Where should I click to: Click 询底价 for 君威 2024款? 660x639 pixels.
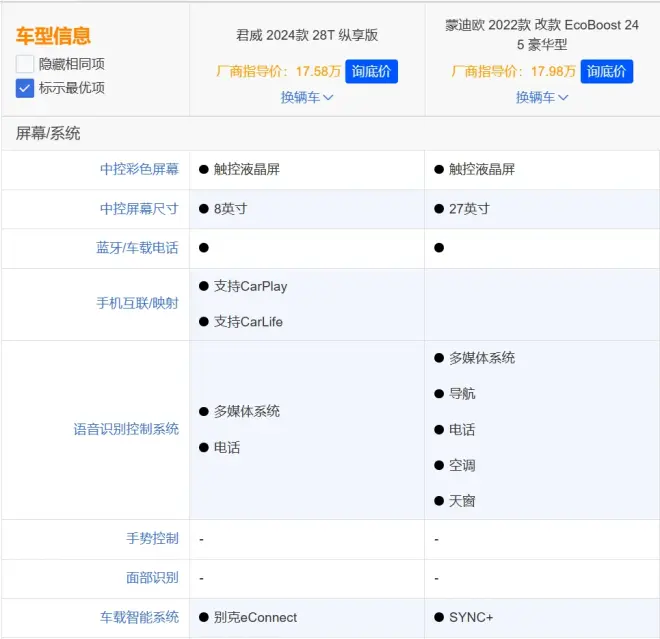click(x=371, y=71)
